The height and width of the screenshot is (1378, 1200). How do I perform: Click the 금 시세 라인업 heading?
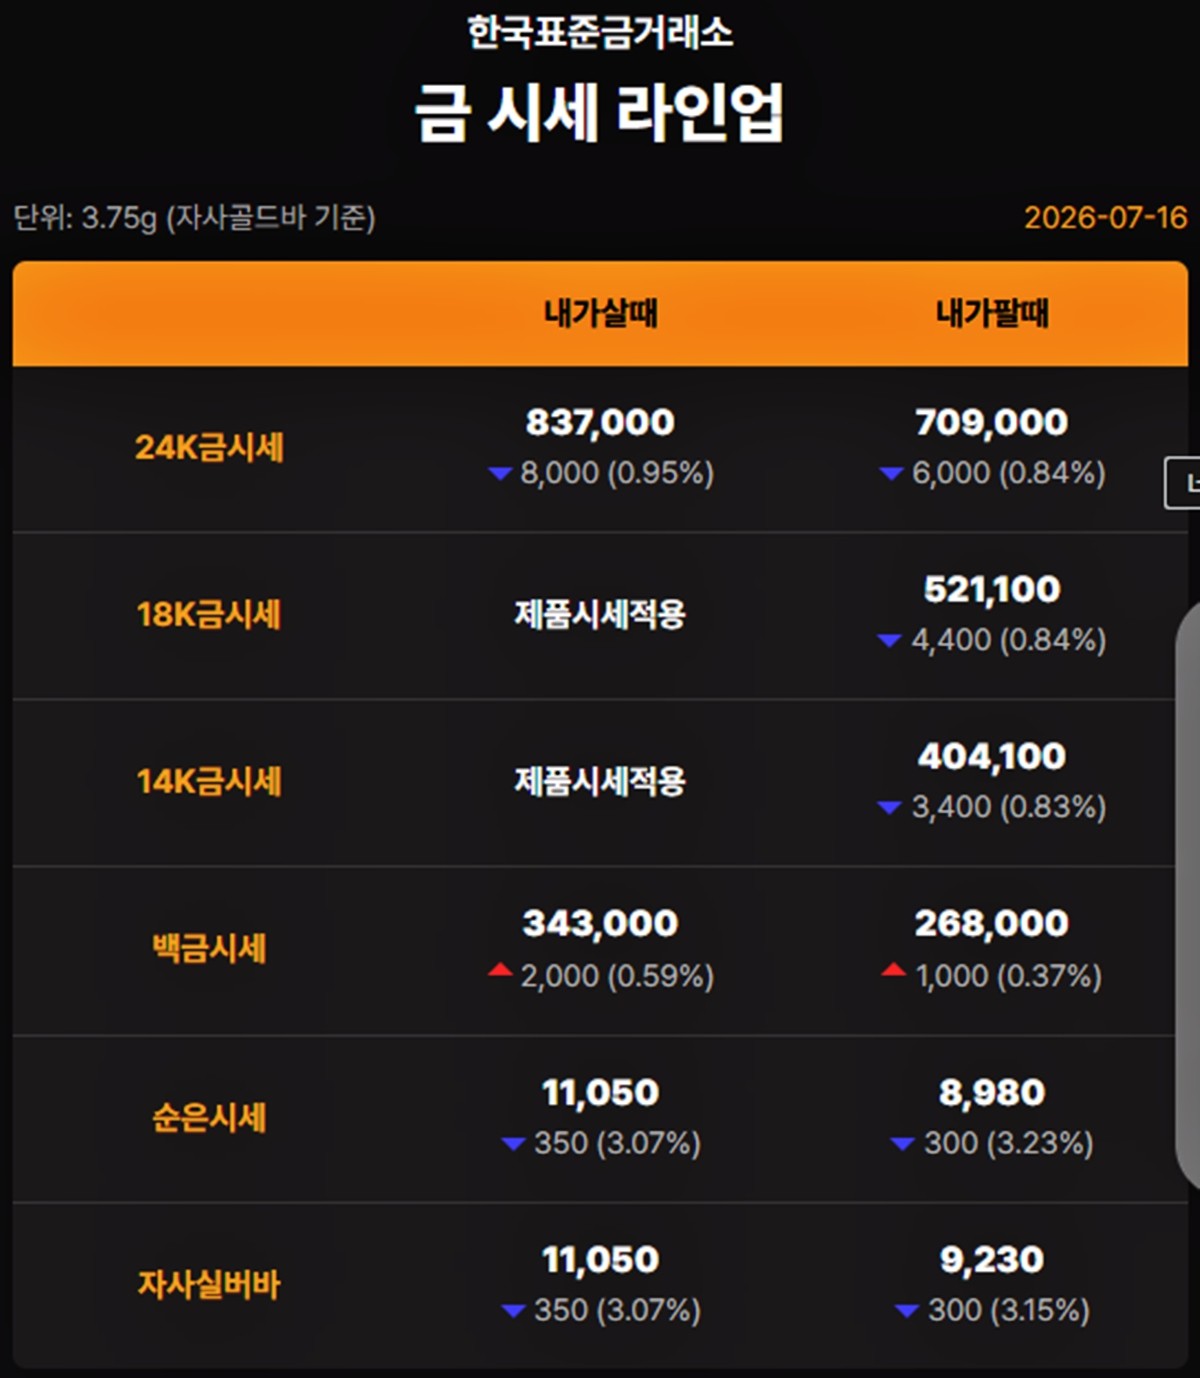click(x=600, y=112)
